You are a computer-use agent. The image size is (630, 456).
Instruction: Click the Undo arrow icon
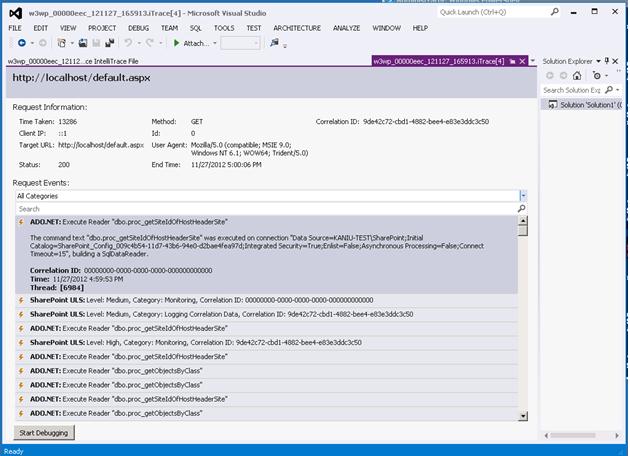click(x=128, y=43)
